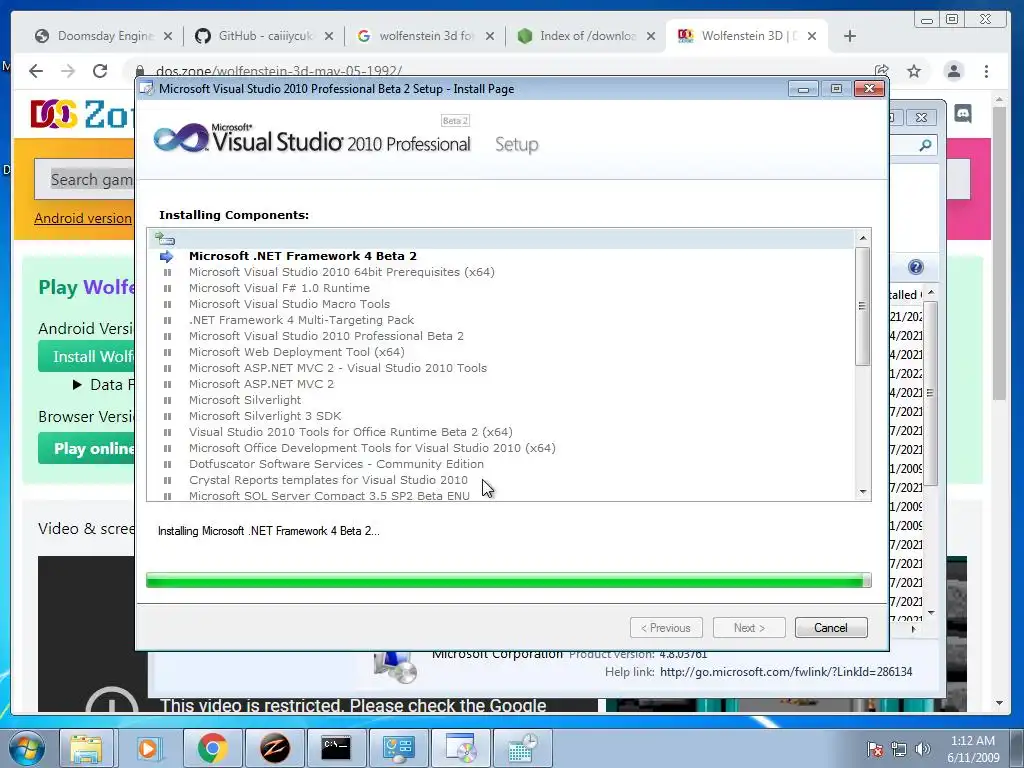Open the Z app on taskbar
1024x768 pixels.
(275, 748)
